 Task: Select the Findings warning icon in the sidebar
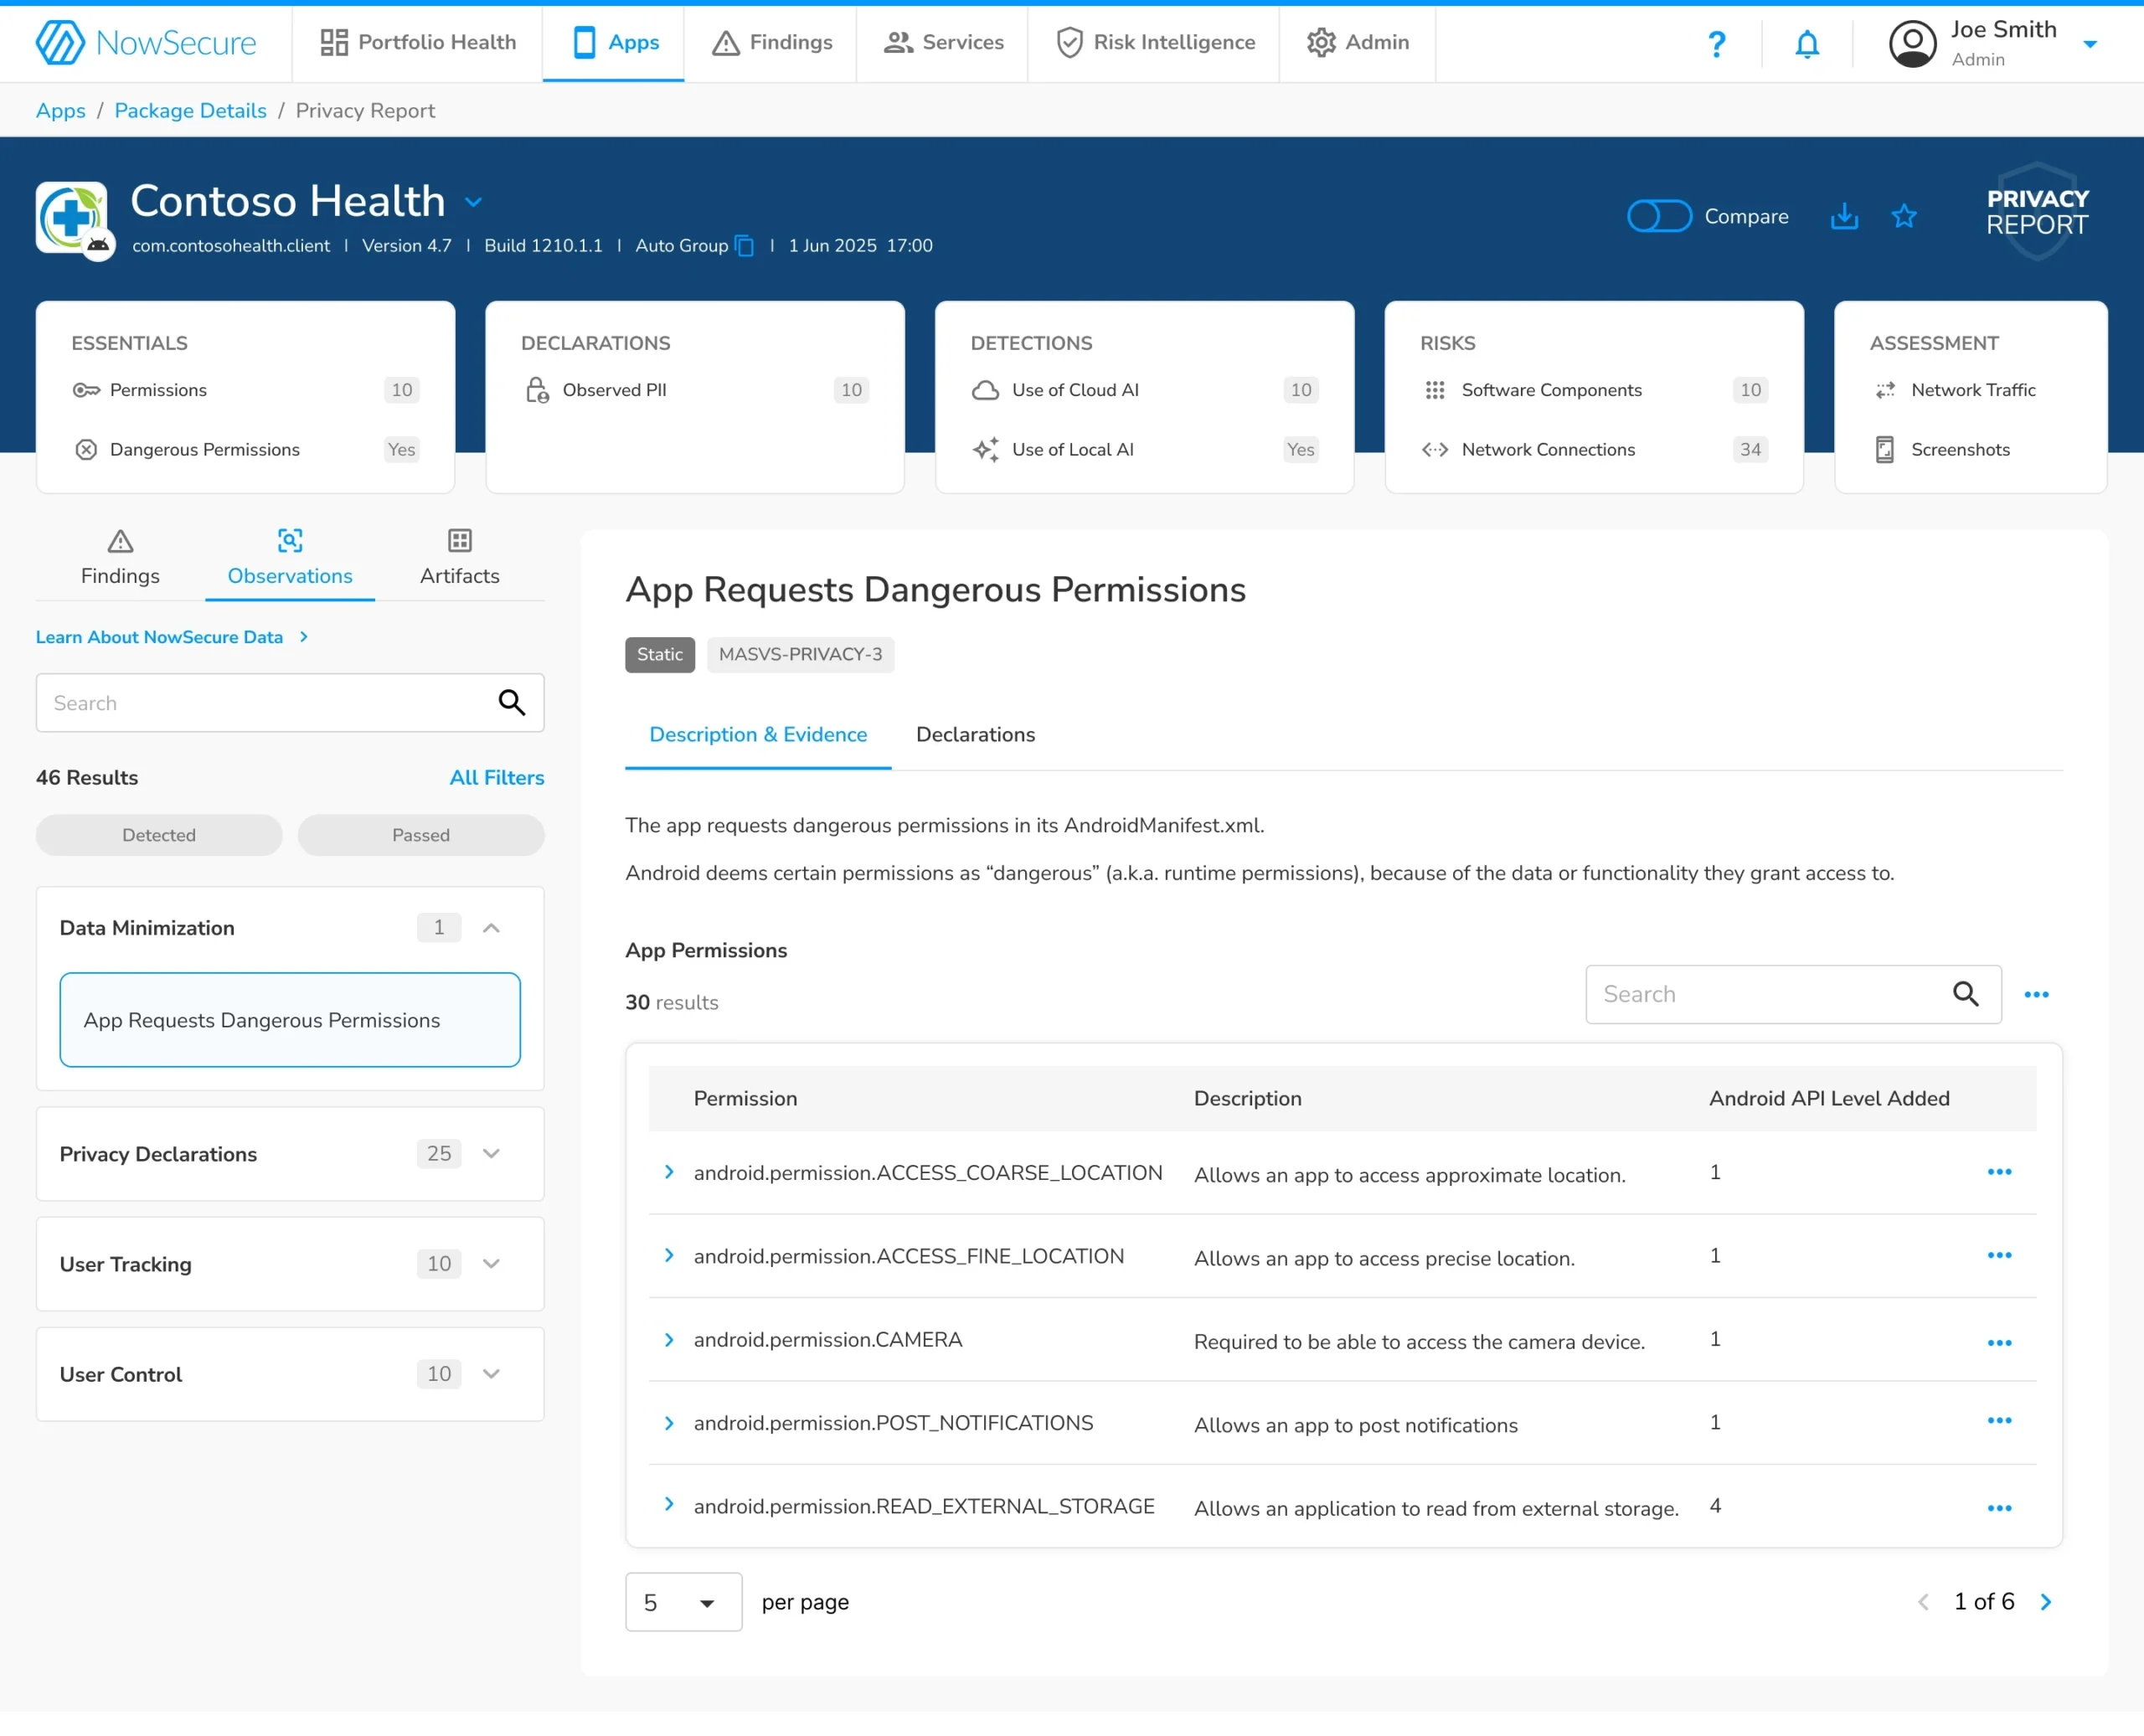pyautogui.click(x=119, y=541)
